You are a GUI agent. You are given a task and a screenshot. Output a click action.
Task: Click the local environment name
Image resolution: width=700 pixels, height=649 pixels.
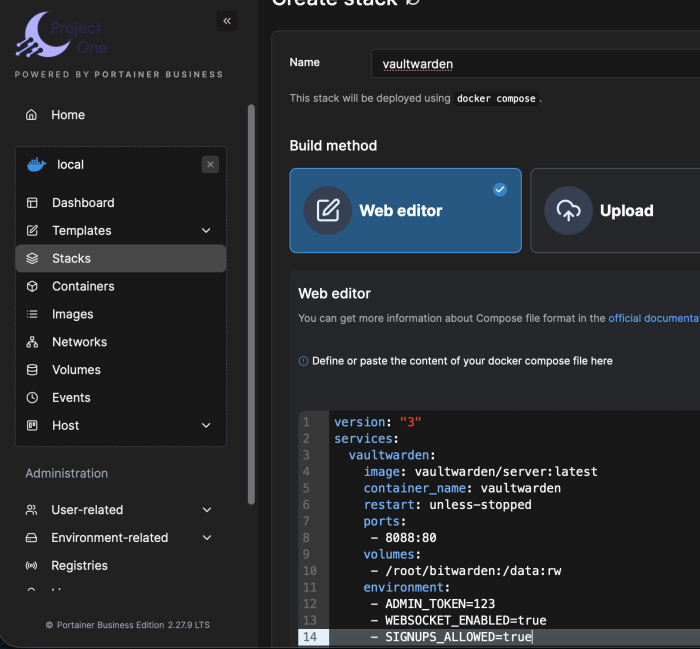pos(70,165)
